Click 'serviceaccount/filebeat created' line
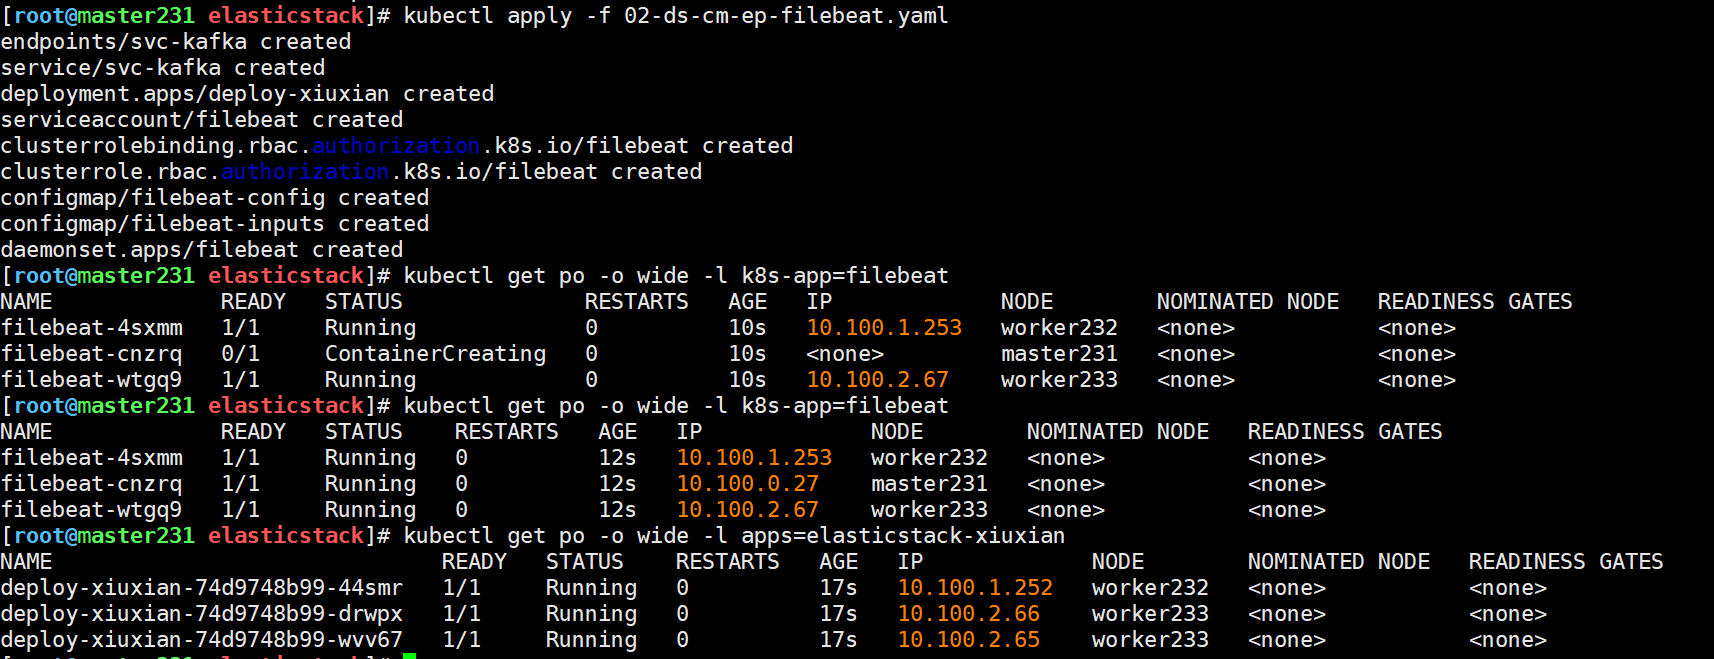The height and width of the screenshot is (659, 1714). coord(202,120)
